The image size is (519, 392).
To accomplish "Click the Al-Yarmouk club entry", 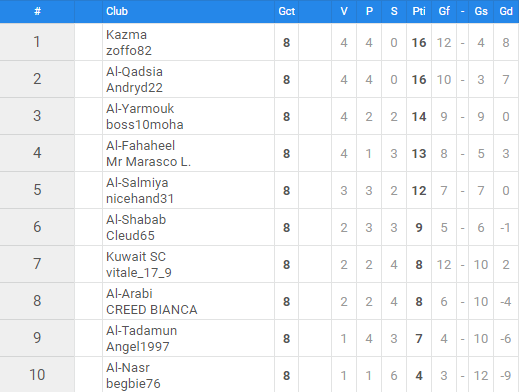I will coord(140,109).
